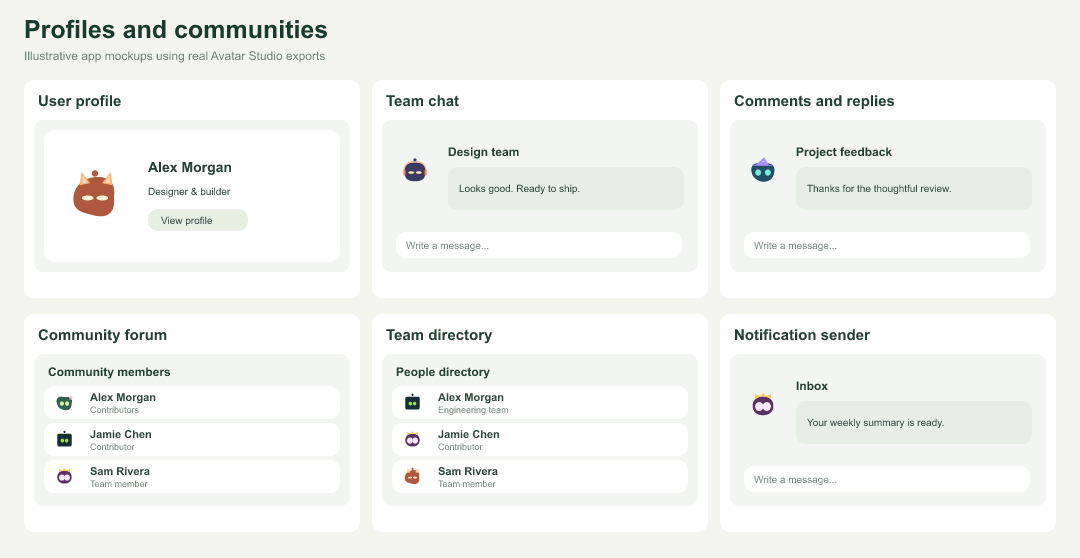This screenshot has height=558, width=1080.
Task: Click the Project feedback avatar with purple hat
Action: [763, 169]
